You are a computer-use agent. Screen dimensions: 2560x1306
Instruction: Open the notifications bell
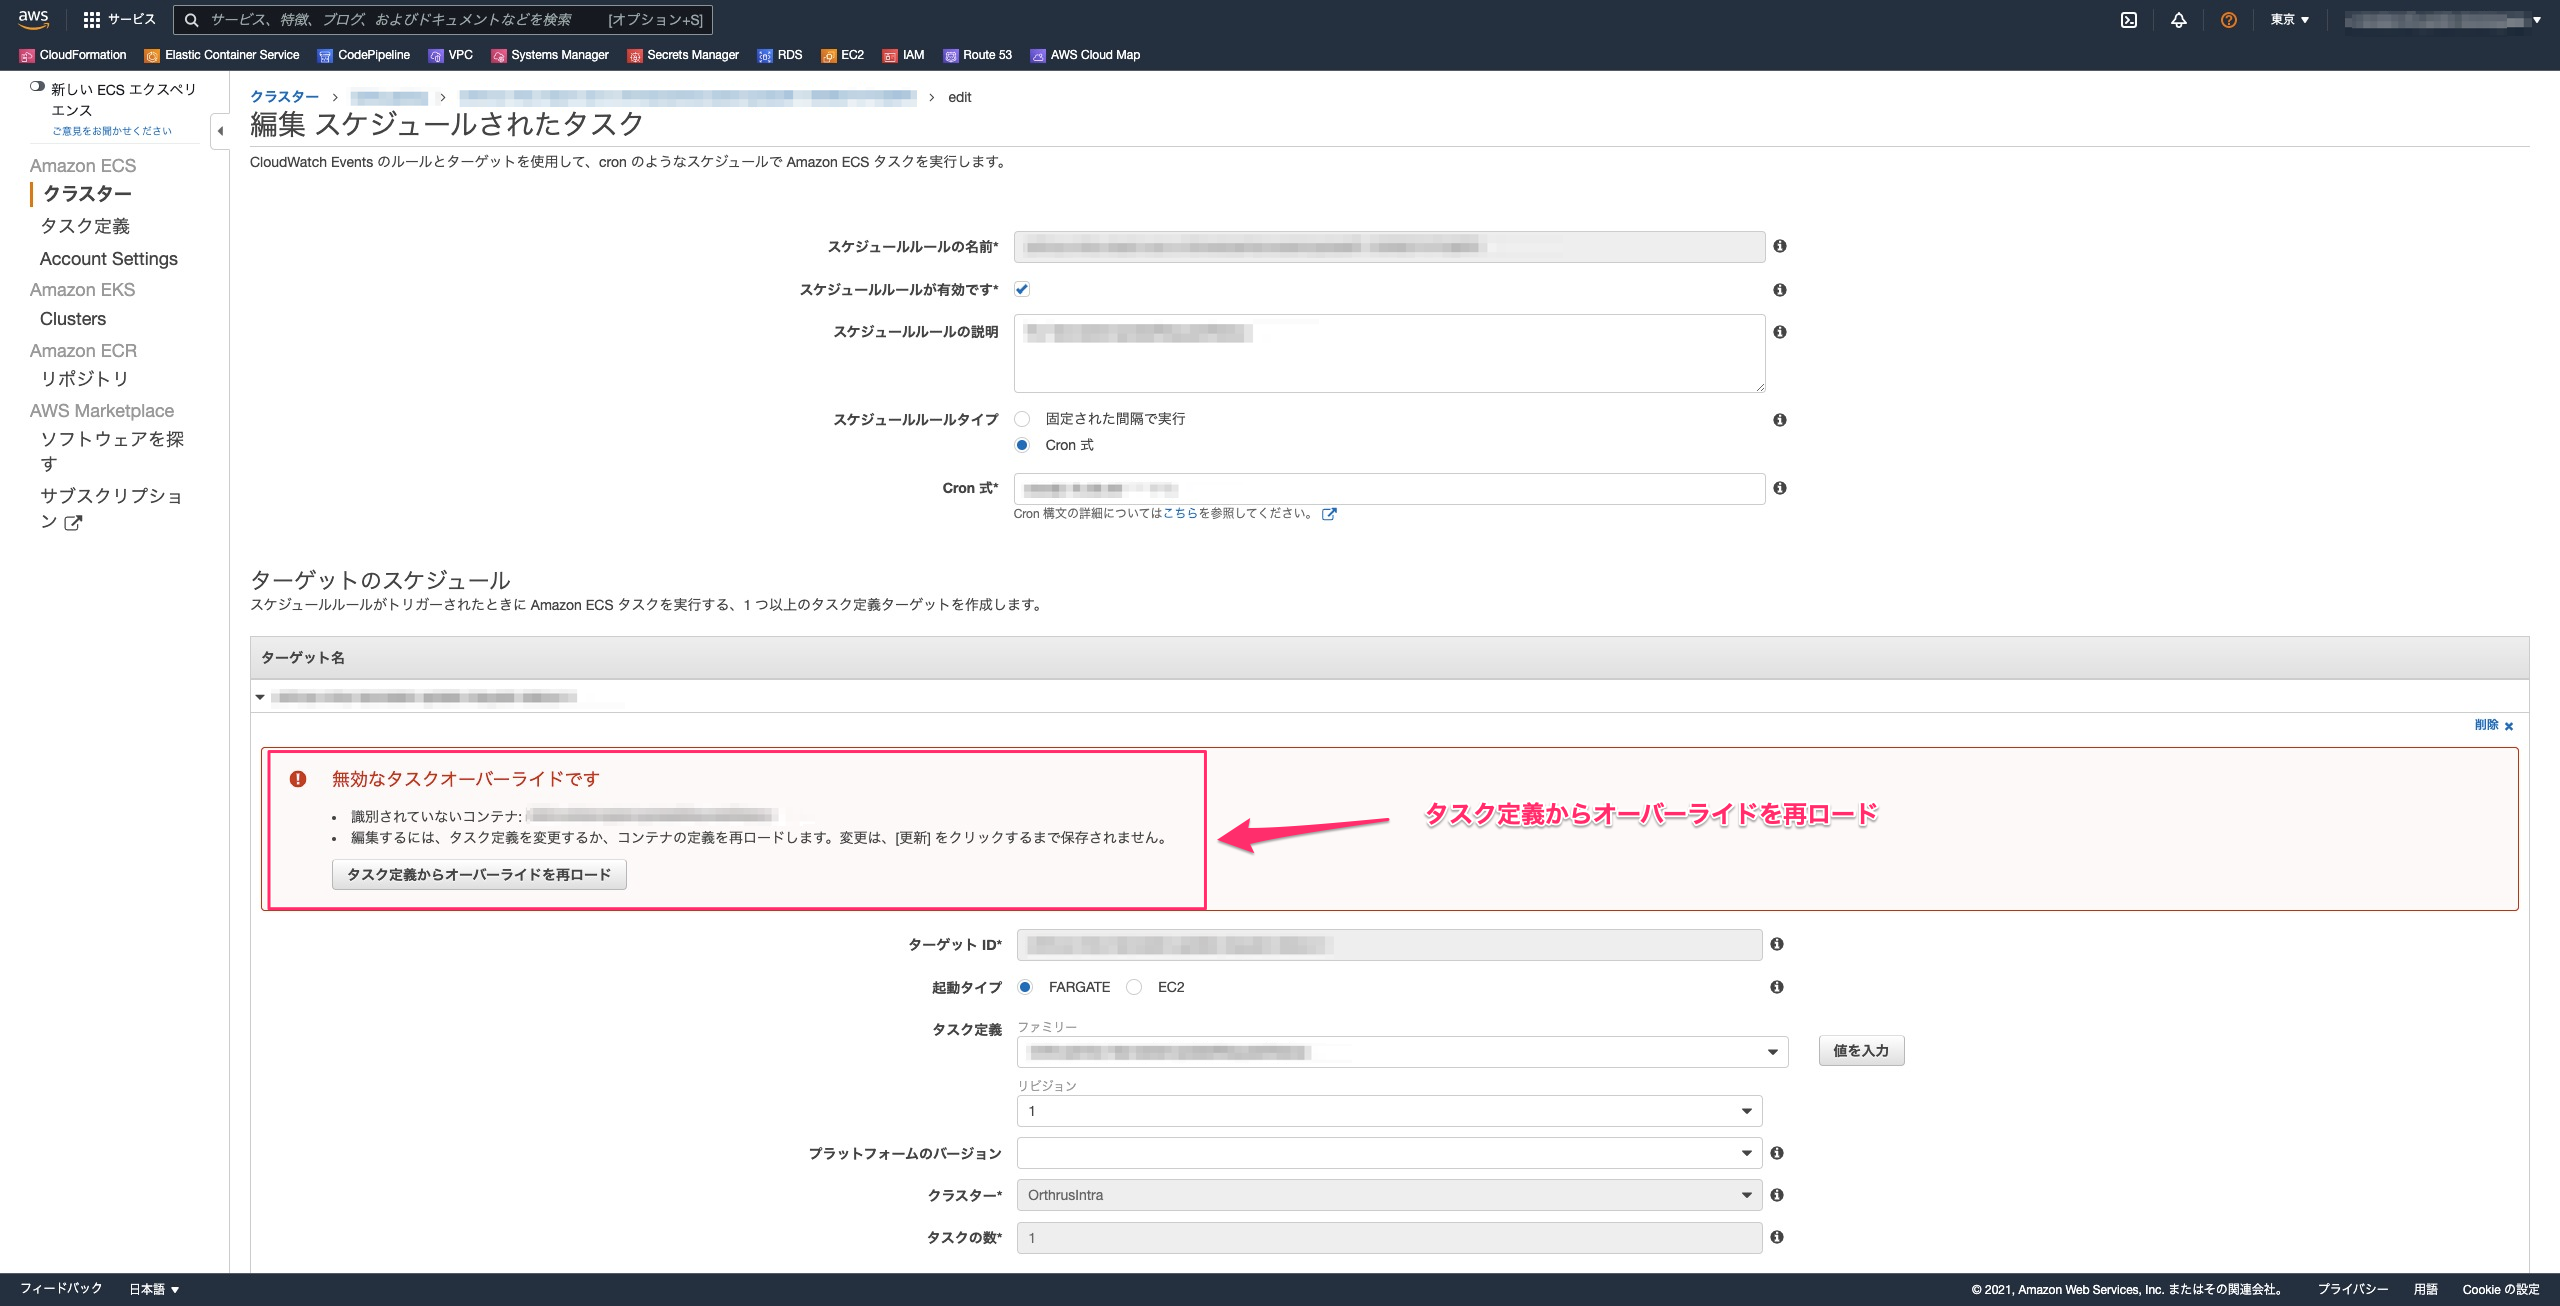tap(2179, 20)
